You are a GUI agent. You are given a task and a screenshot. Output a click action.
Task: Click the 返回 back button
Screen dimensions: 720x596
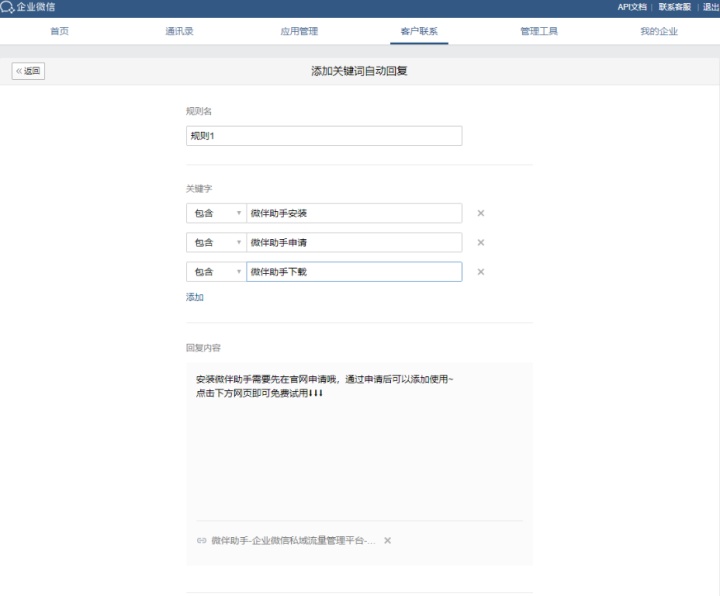pyautogui.click(x=28, y=71)
